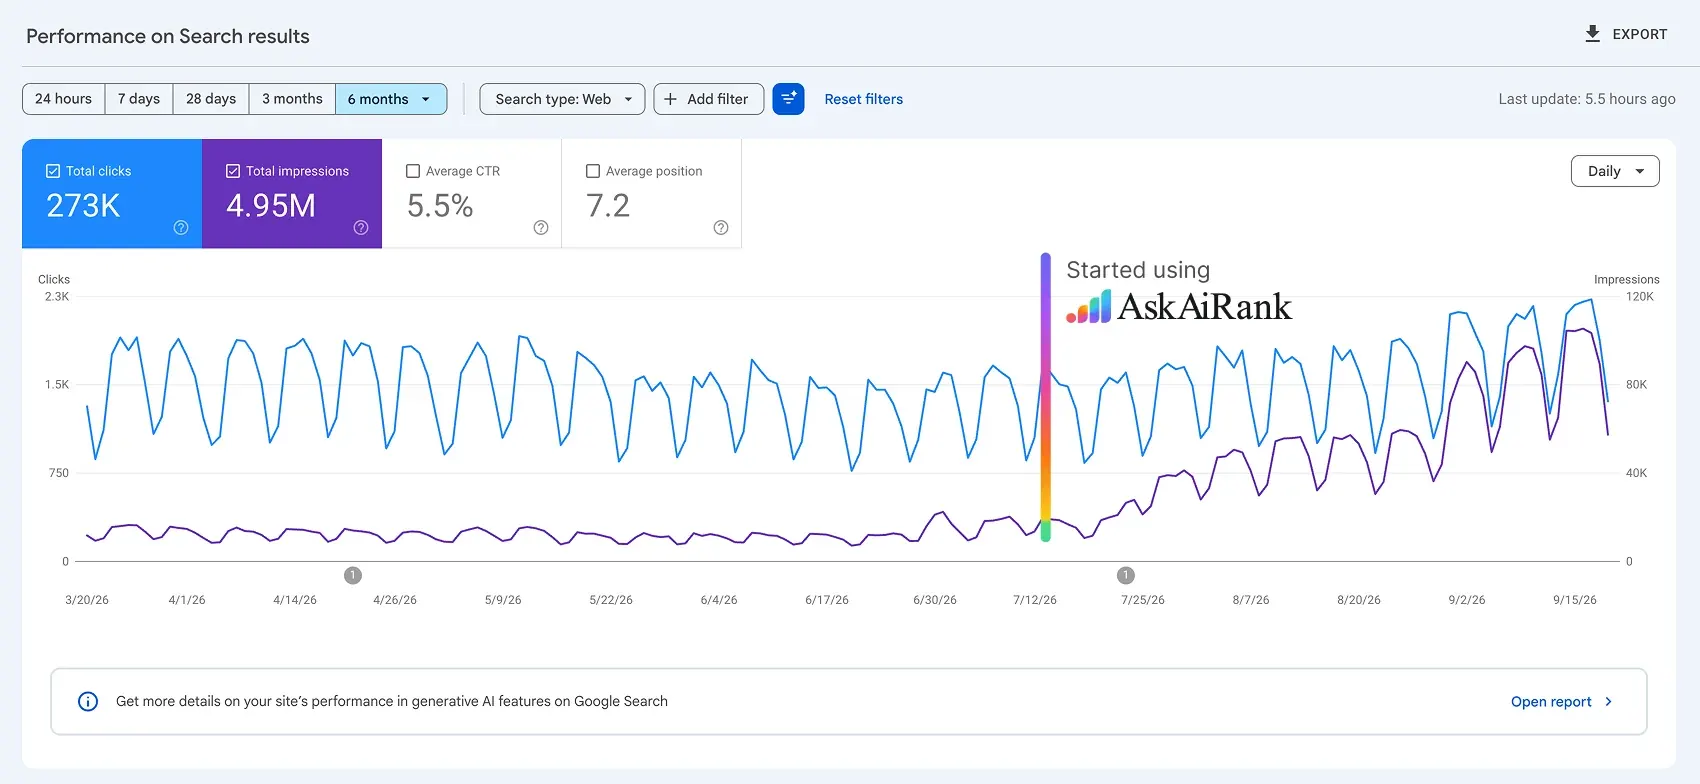Click the 7.2 average position value

tap(608, 206)
